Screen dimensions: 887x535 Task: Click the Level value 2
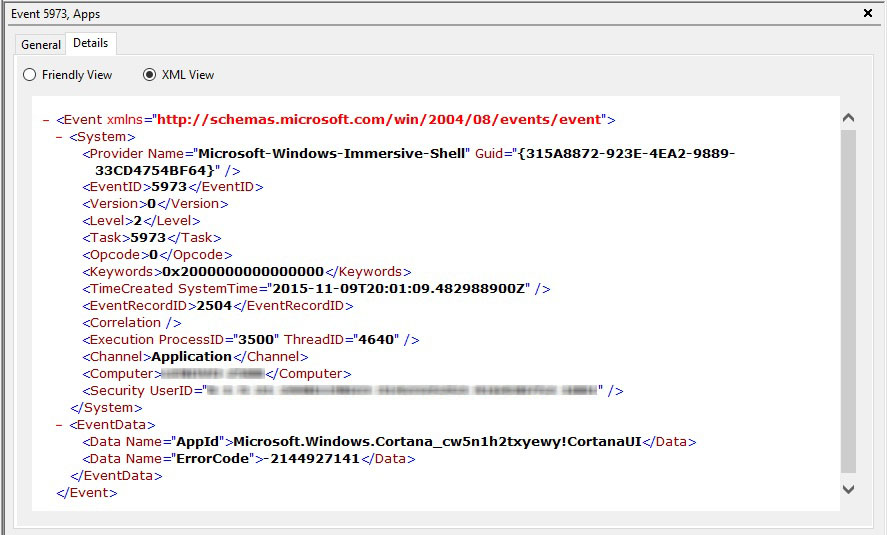tap(137, 221)
